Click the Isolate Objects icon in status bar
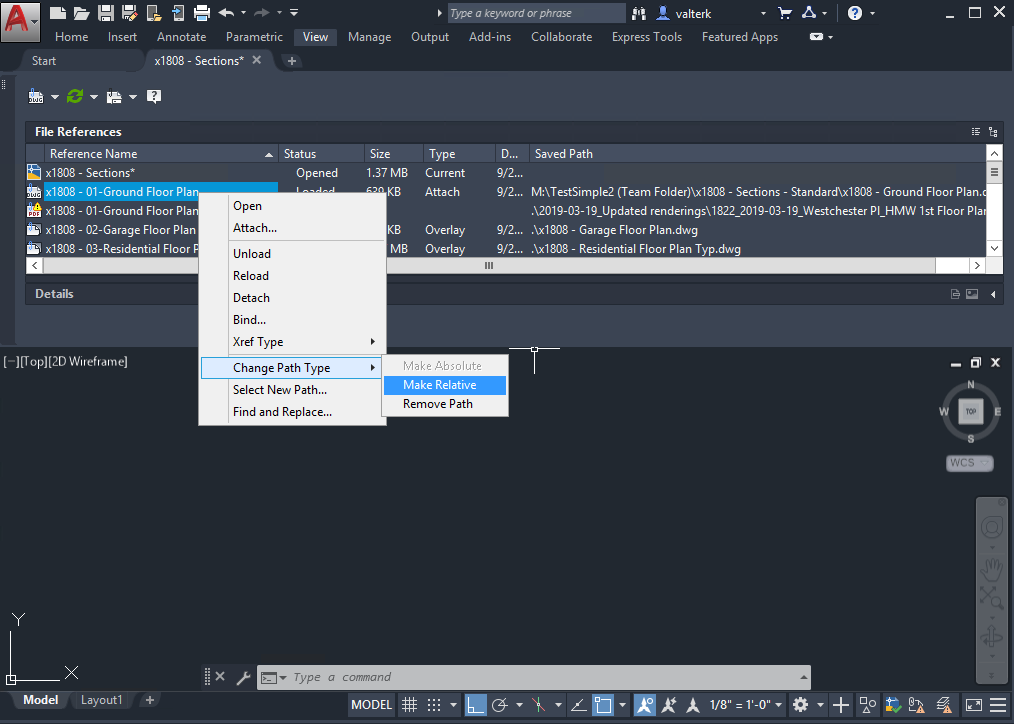Screen dimensions: 1014x724 click(868, 705)
